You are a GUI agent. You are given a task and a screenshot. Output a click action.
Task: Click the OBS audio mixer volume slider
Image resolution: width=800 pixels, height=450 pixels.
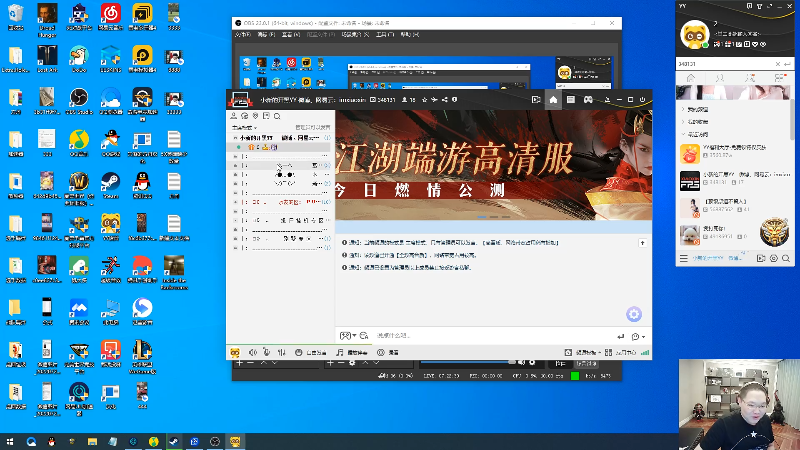tap(468, 362)
